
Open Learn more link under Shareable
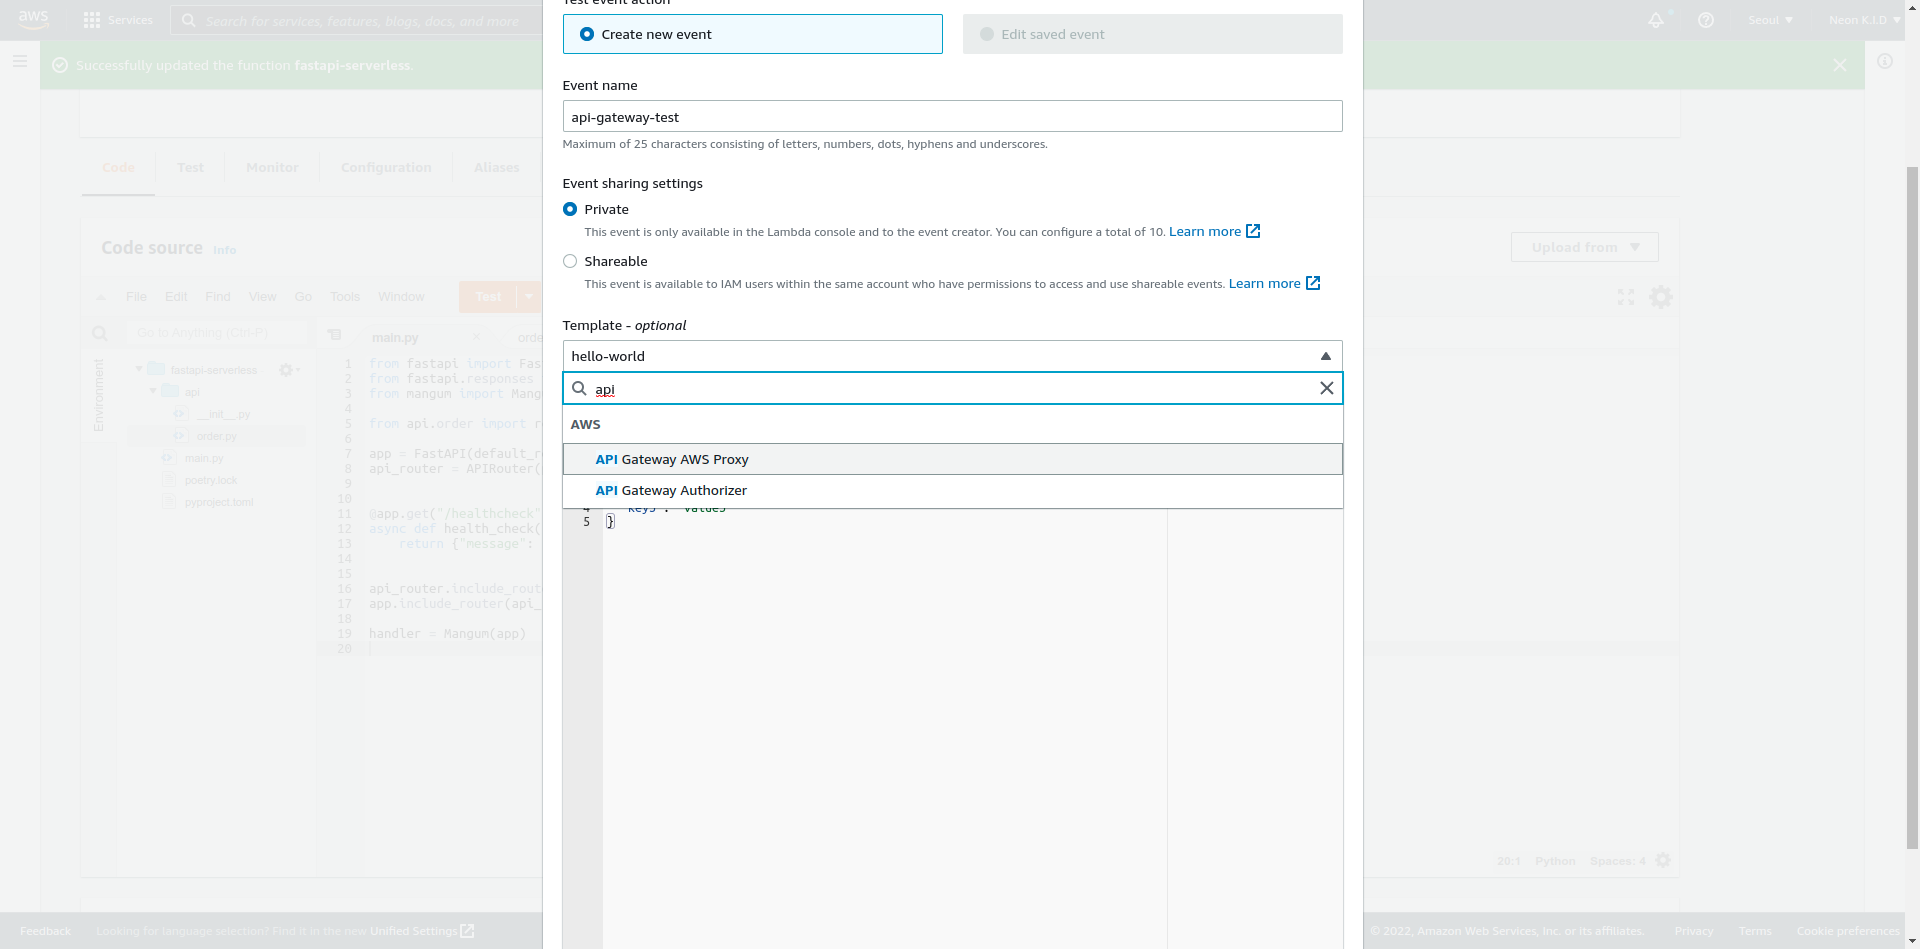tap(1265, 283)
